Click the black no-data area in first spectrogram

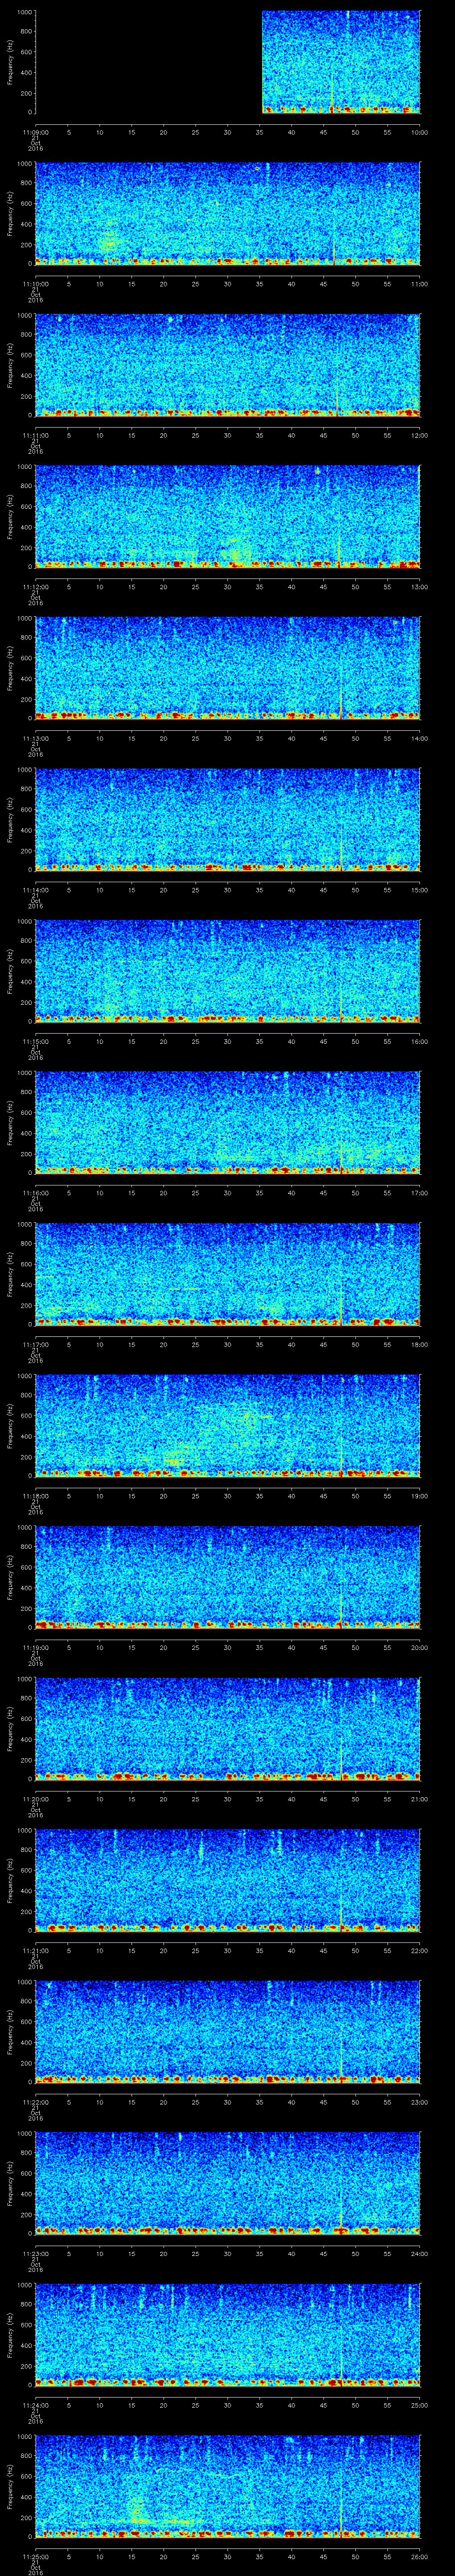148,62
